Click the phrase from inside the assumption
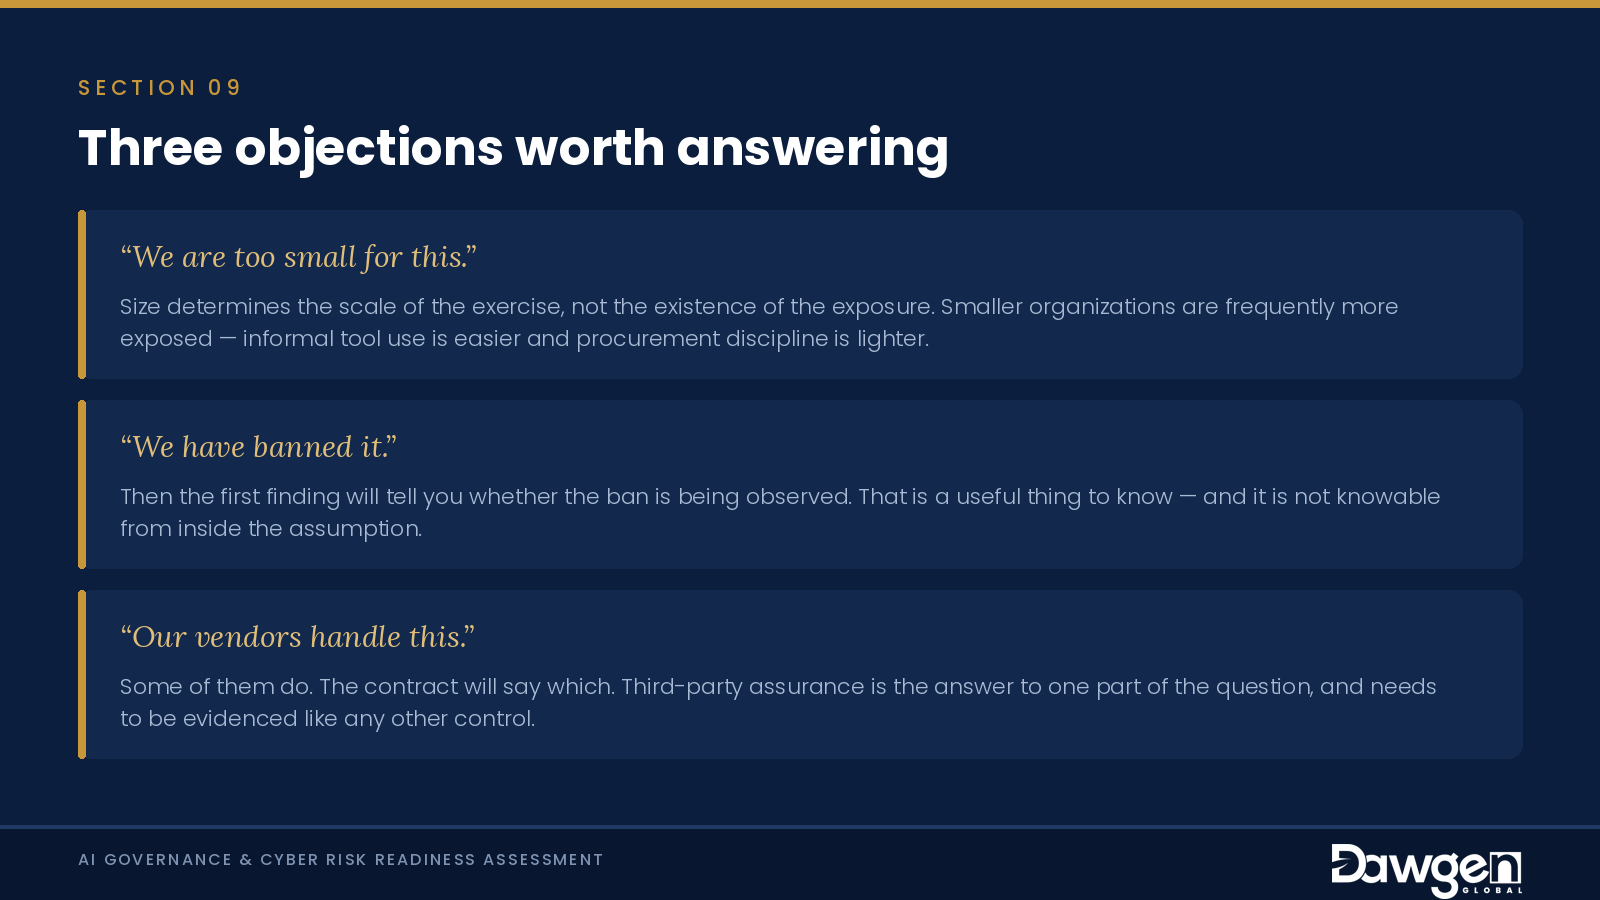1600x900 pixels. tap(271, 529)
